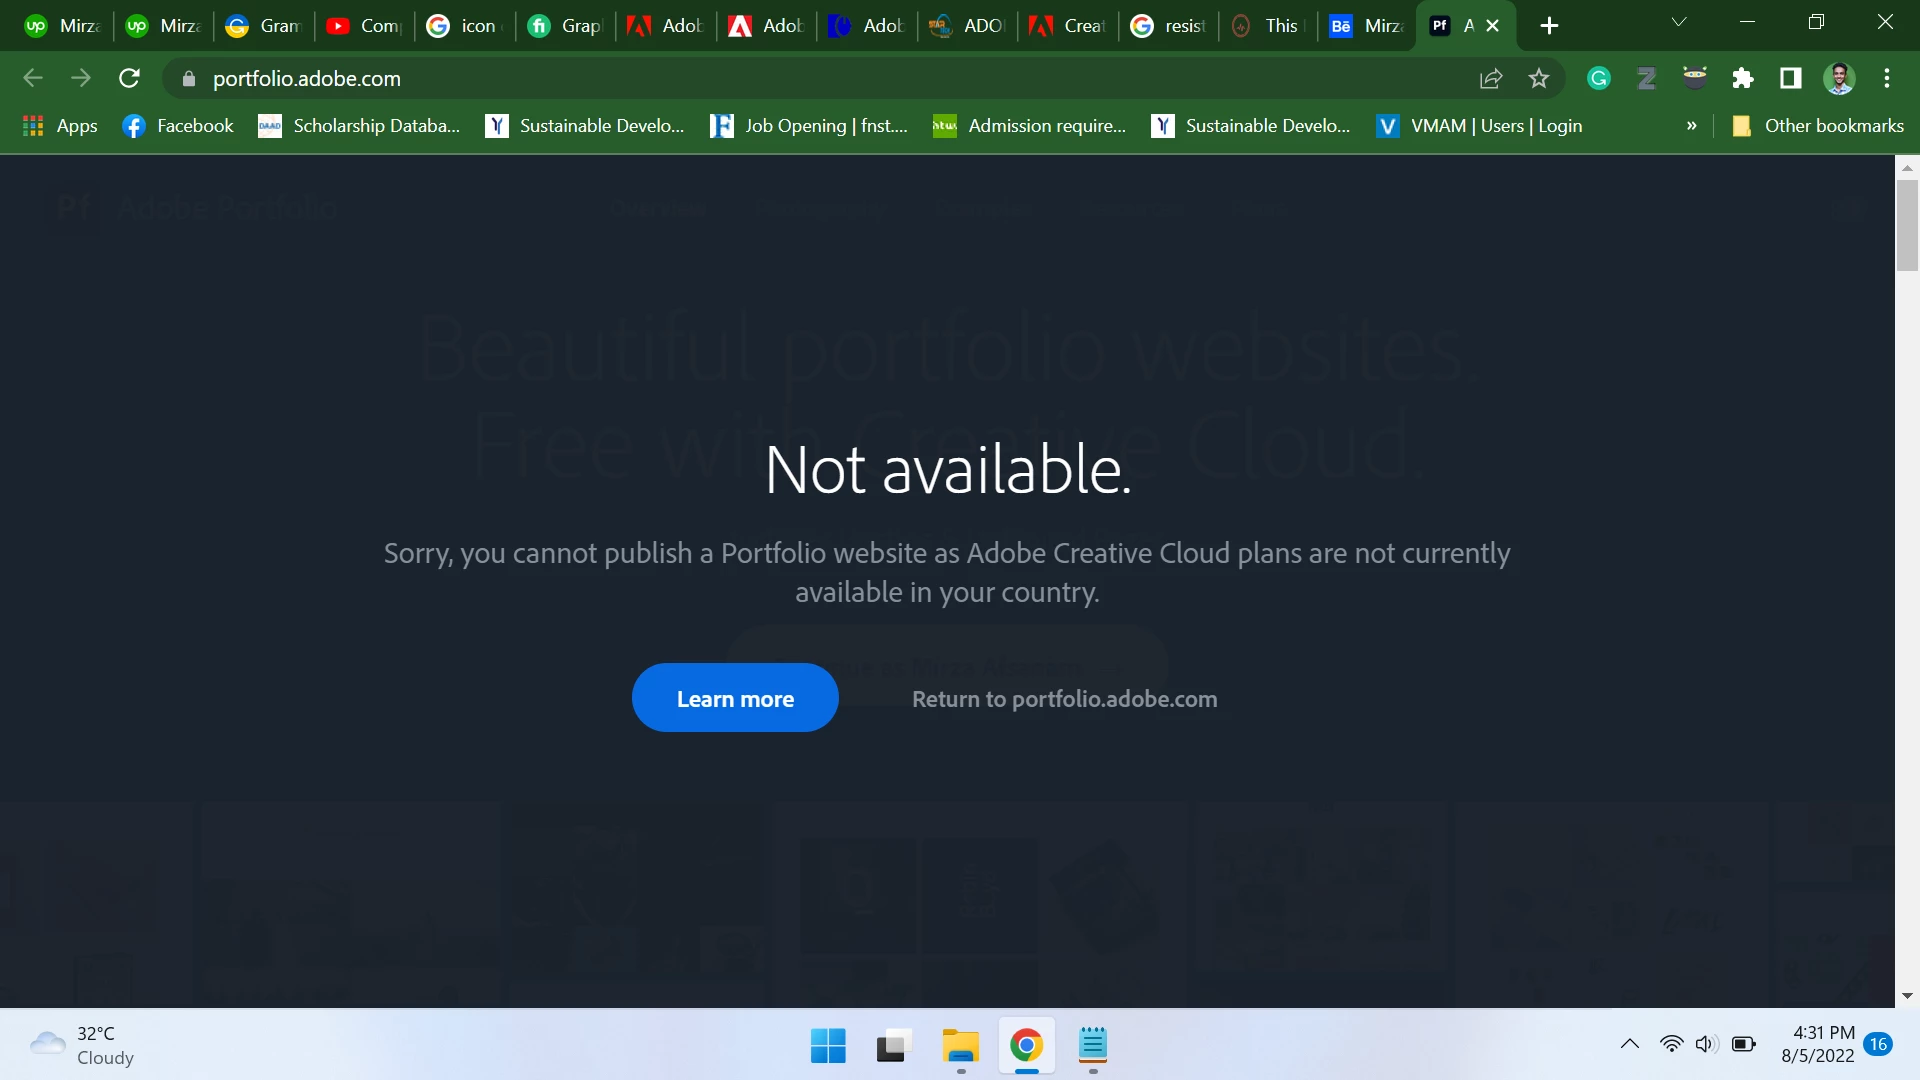Expand the system tray hidden icons

[x=1630, y=1044]
